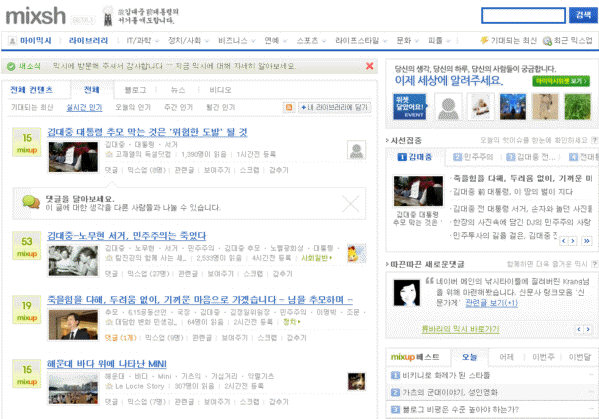Click the blue 검색 search button
The image size is (599, 419).
click(x=583, y=15)
